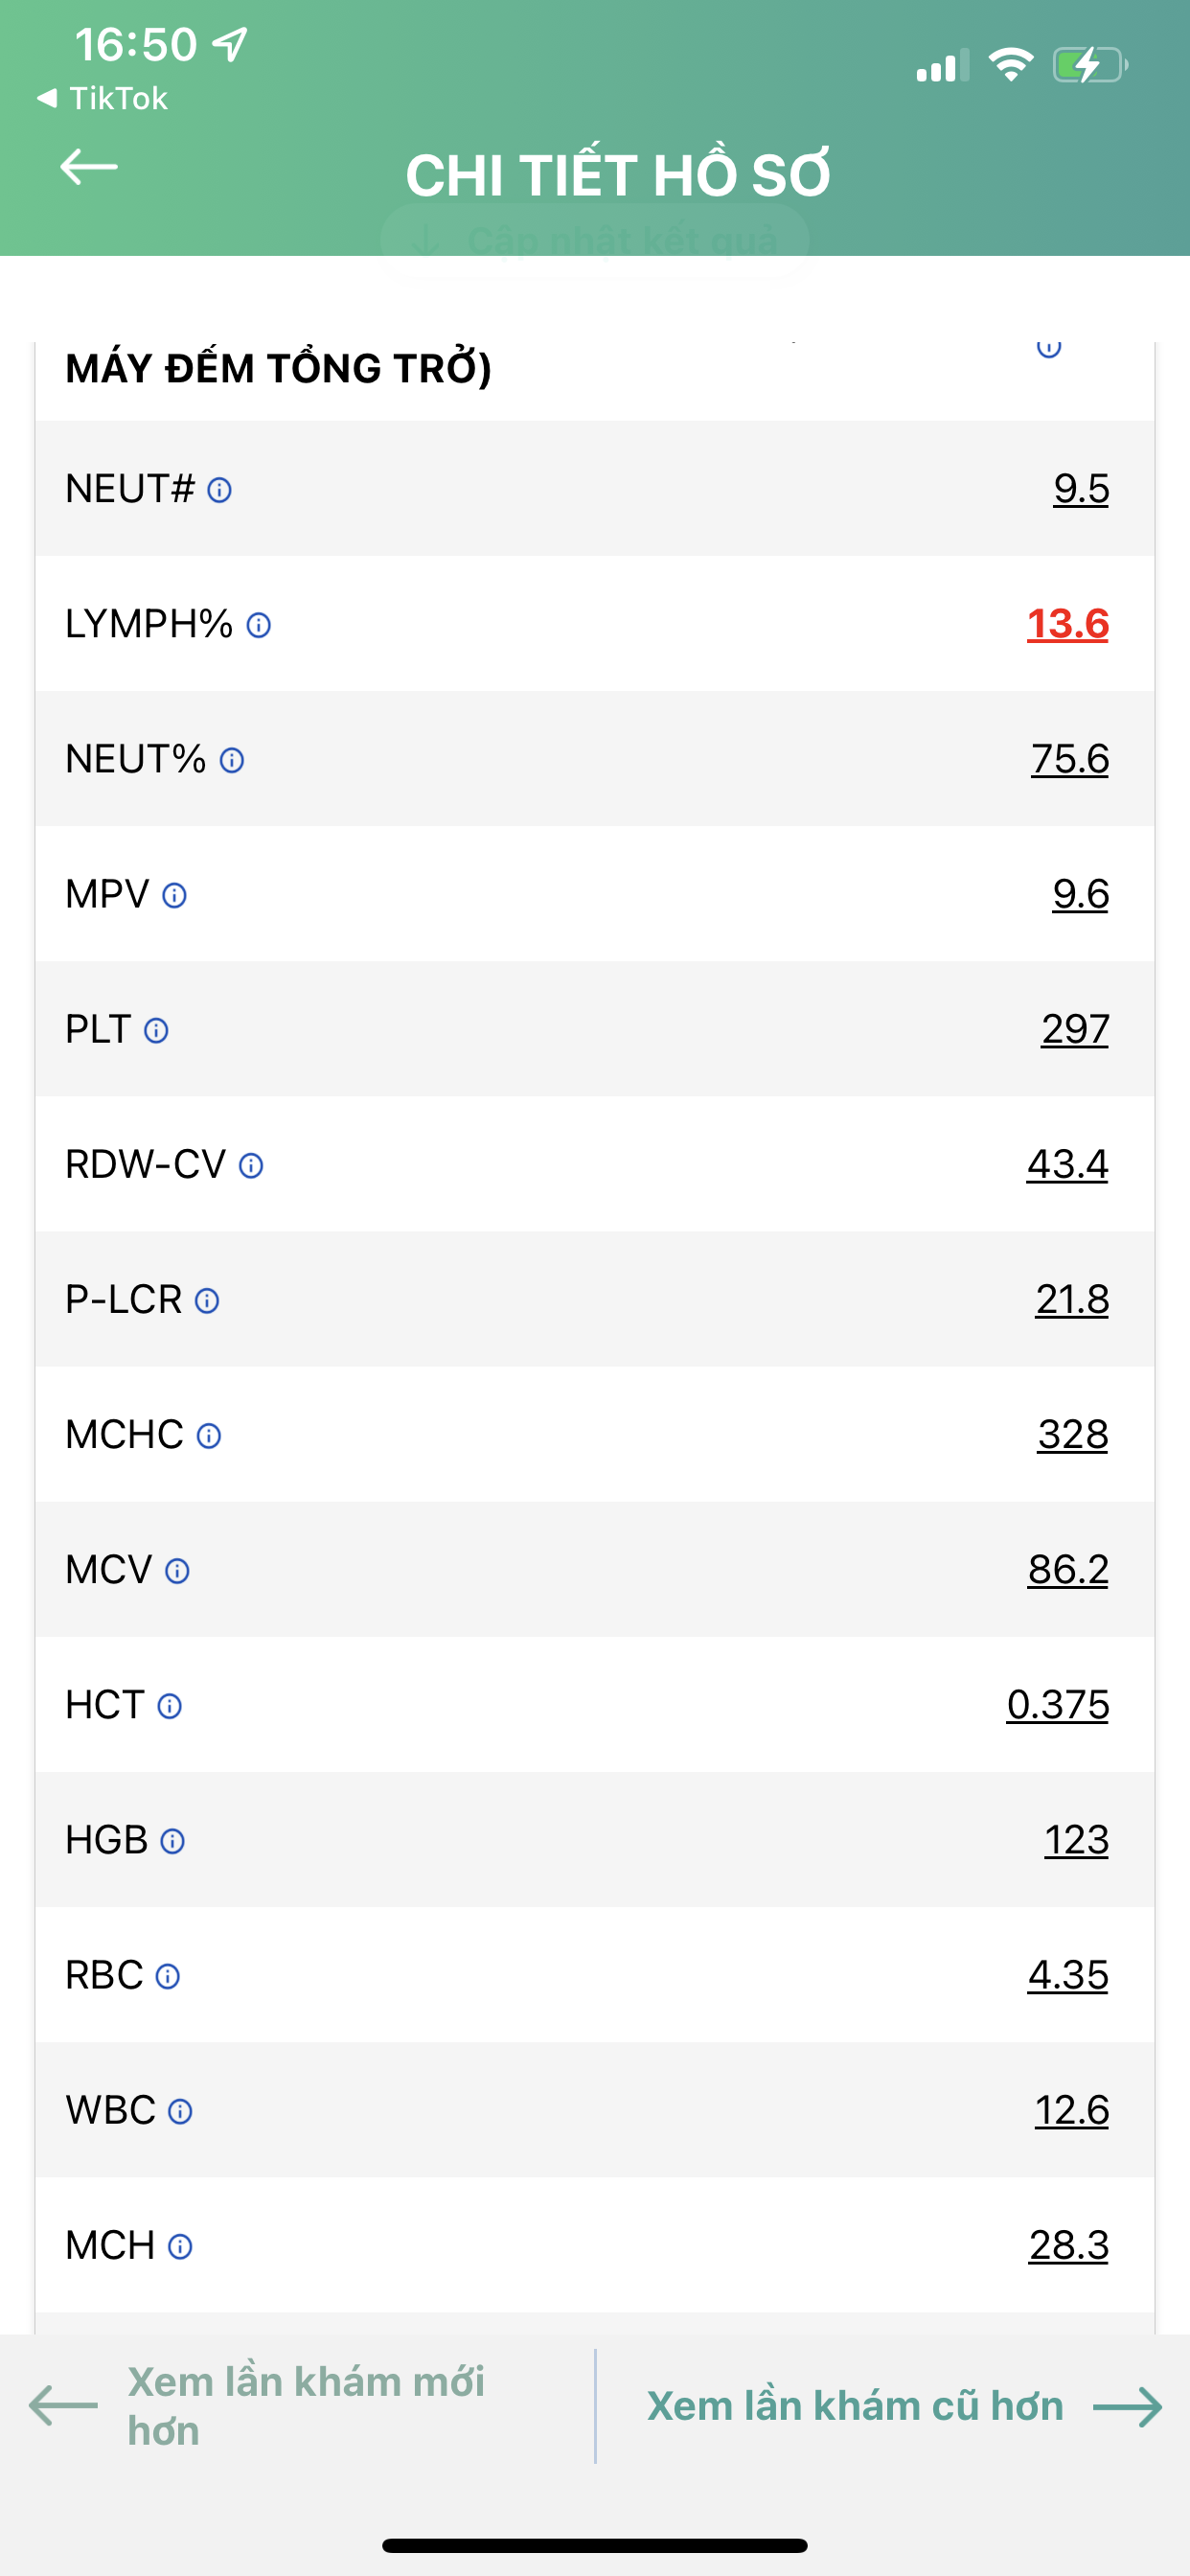Image resolution: width=1190 pixels, height=2576 pixels.
Task: Go to Xem lần khám cũ hơn
Action: point(904,2406)
